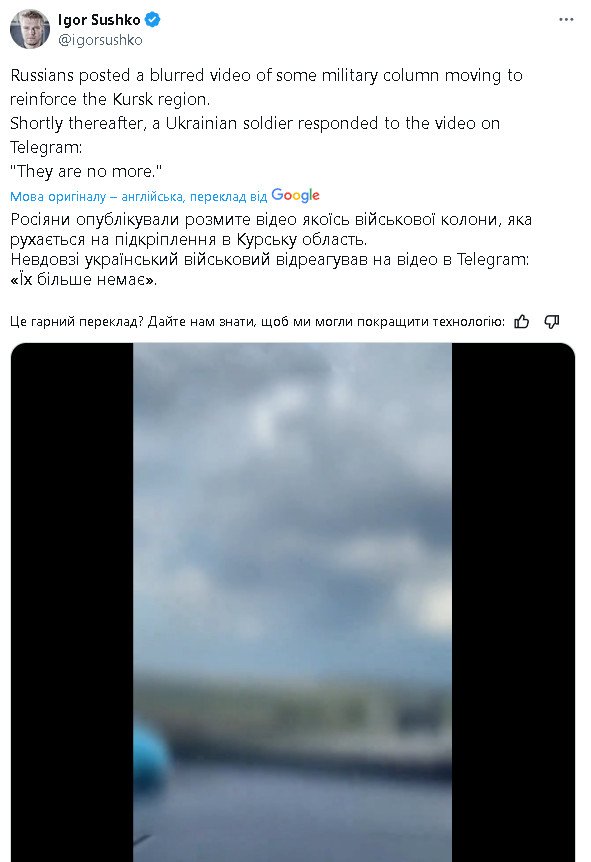Click the right black bar of the video

tap(513, 602)
